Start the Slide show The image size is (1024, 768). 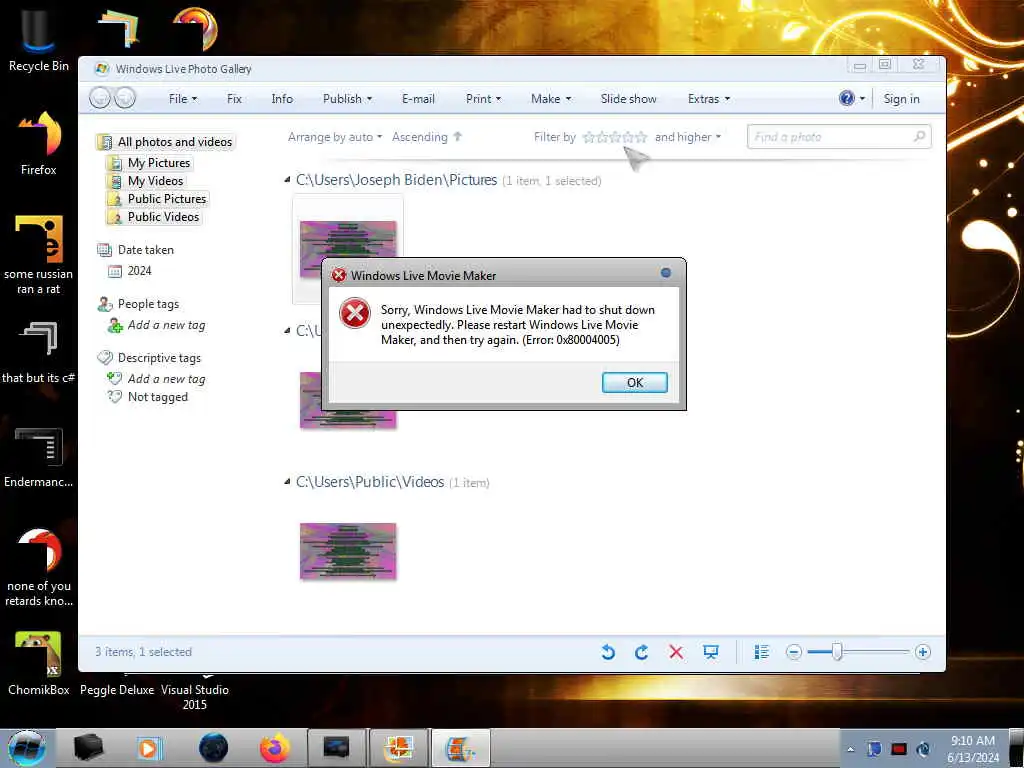point(628,99)
